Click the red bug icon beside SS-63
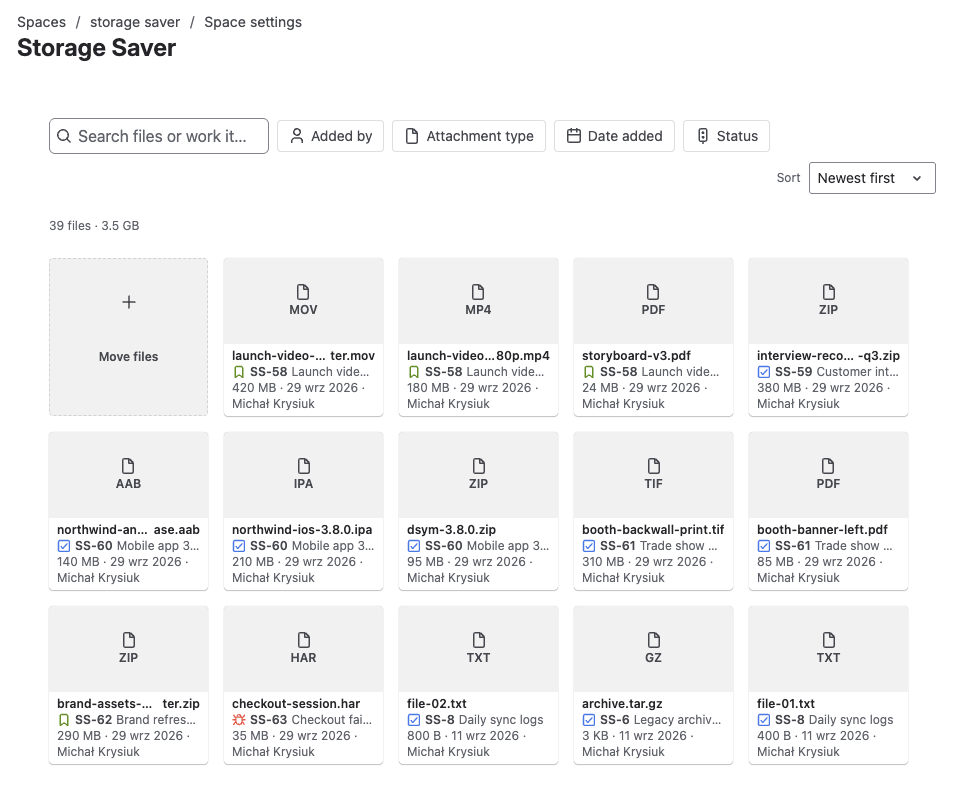The height and width of the screenshot is (796, 960). point(239,720)
